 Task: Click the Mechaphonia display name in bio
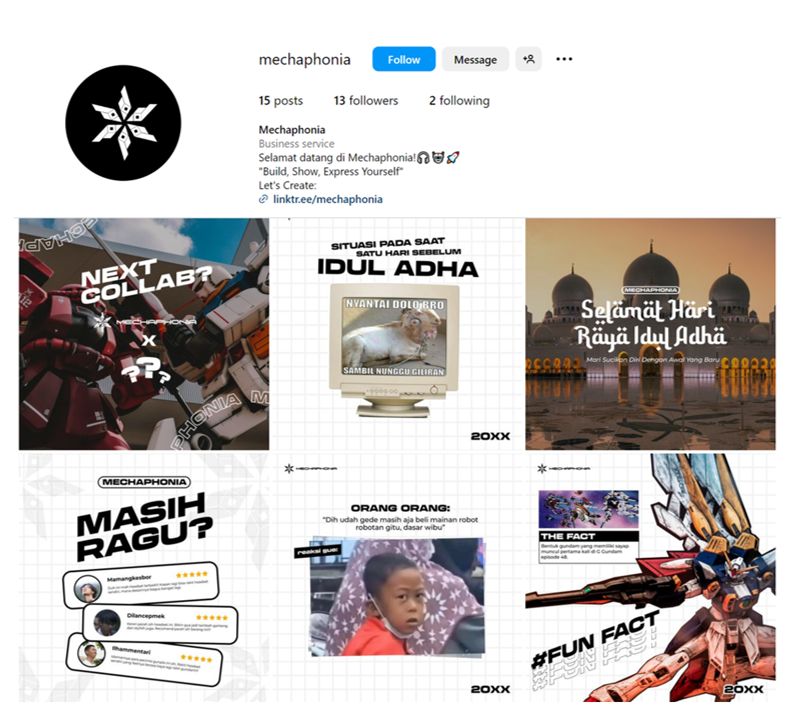click(x=292, y=130)
